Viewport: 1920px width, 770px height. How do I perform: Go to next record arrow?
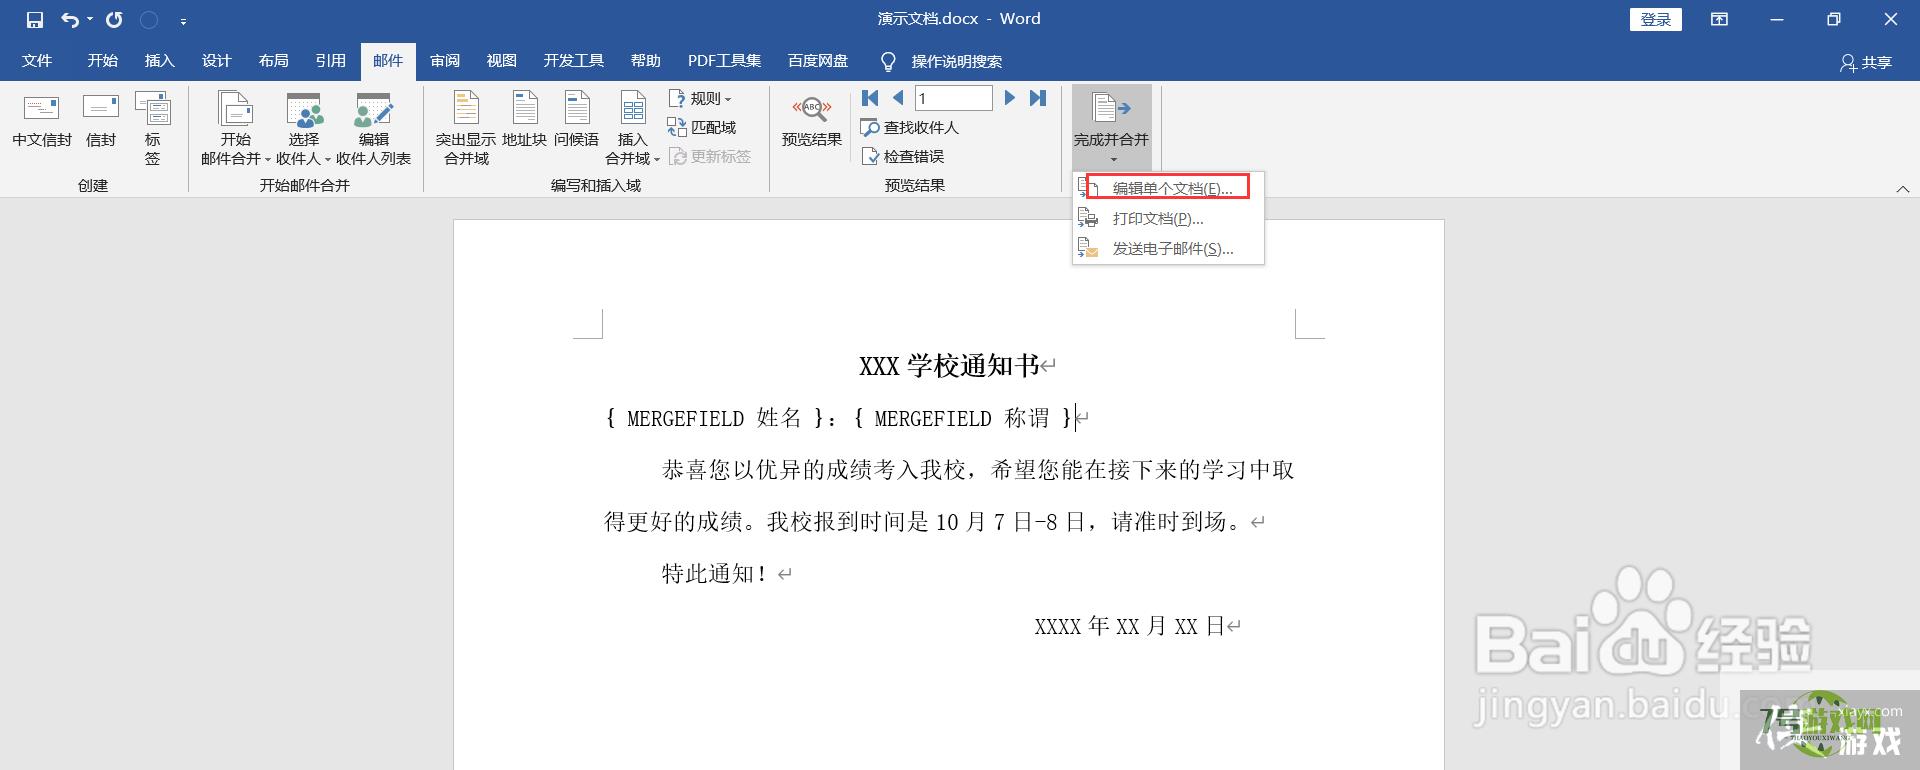coord(1010,98)
